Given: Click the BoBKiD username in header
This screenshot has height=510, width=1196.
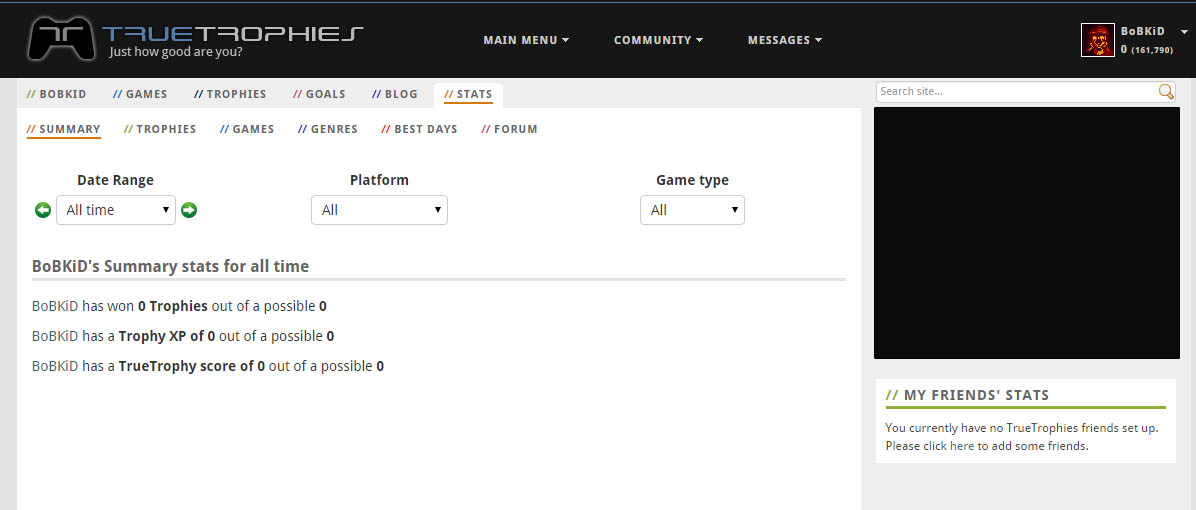Looking at the screenshot, I should coord(1142,32).
